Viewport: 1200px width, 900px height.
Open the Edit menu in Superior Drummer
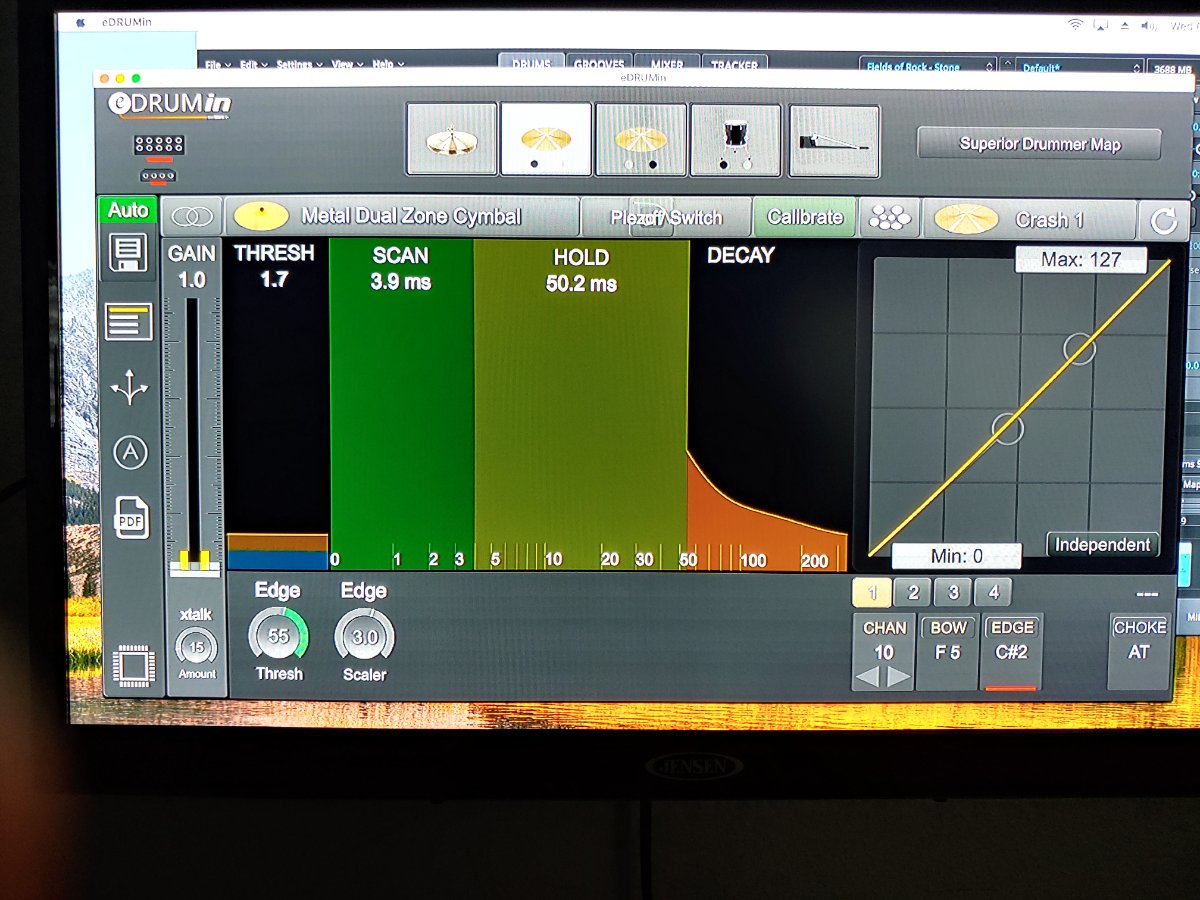click(252, 65)
